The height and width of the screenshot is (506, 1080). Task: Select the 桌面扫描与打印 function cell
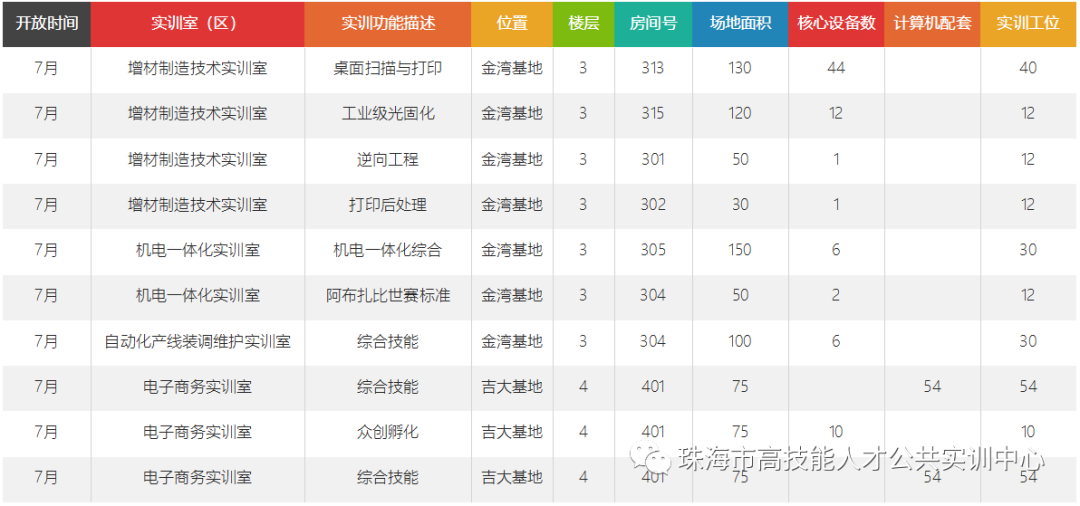click(x=388, y=68)
